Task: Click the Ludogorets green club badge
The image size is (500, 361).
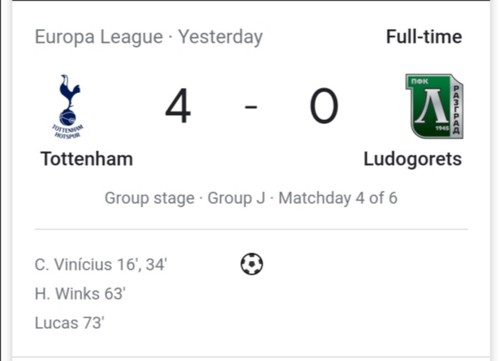Action: (434, 106)
